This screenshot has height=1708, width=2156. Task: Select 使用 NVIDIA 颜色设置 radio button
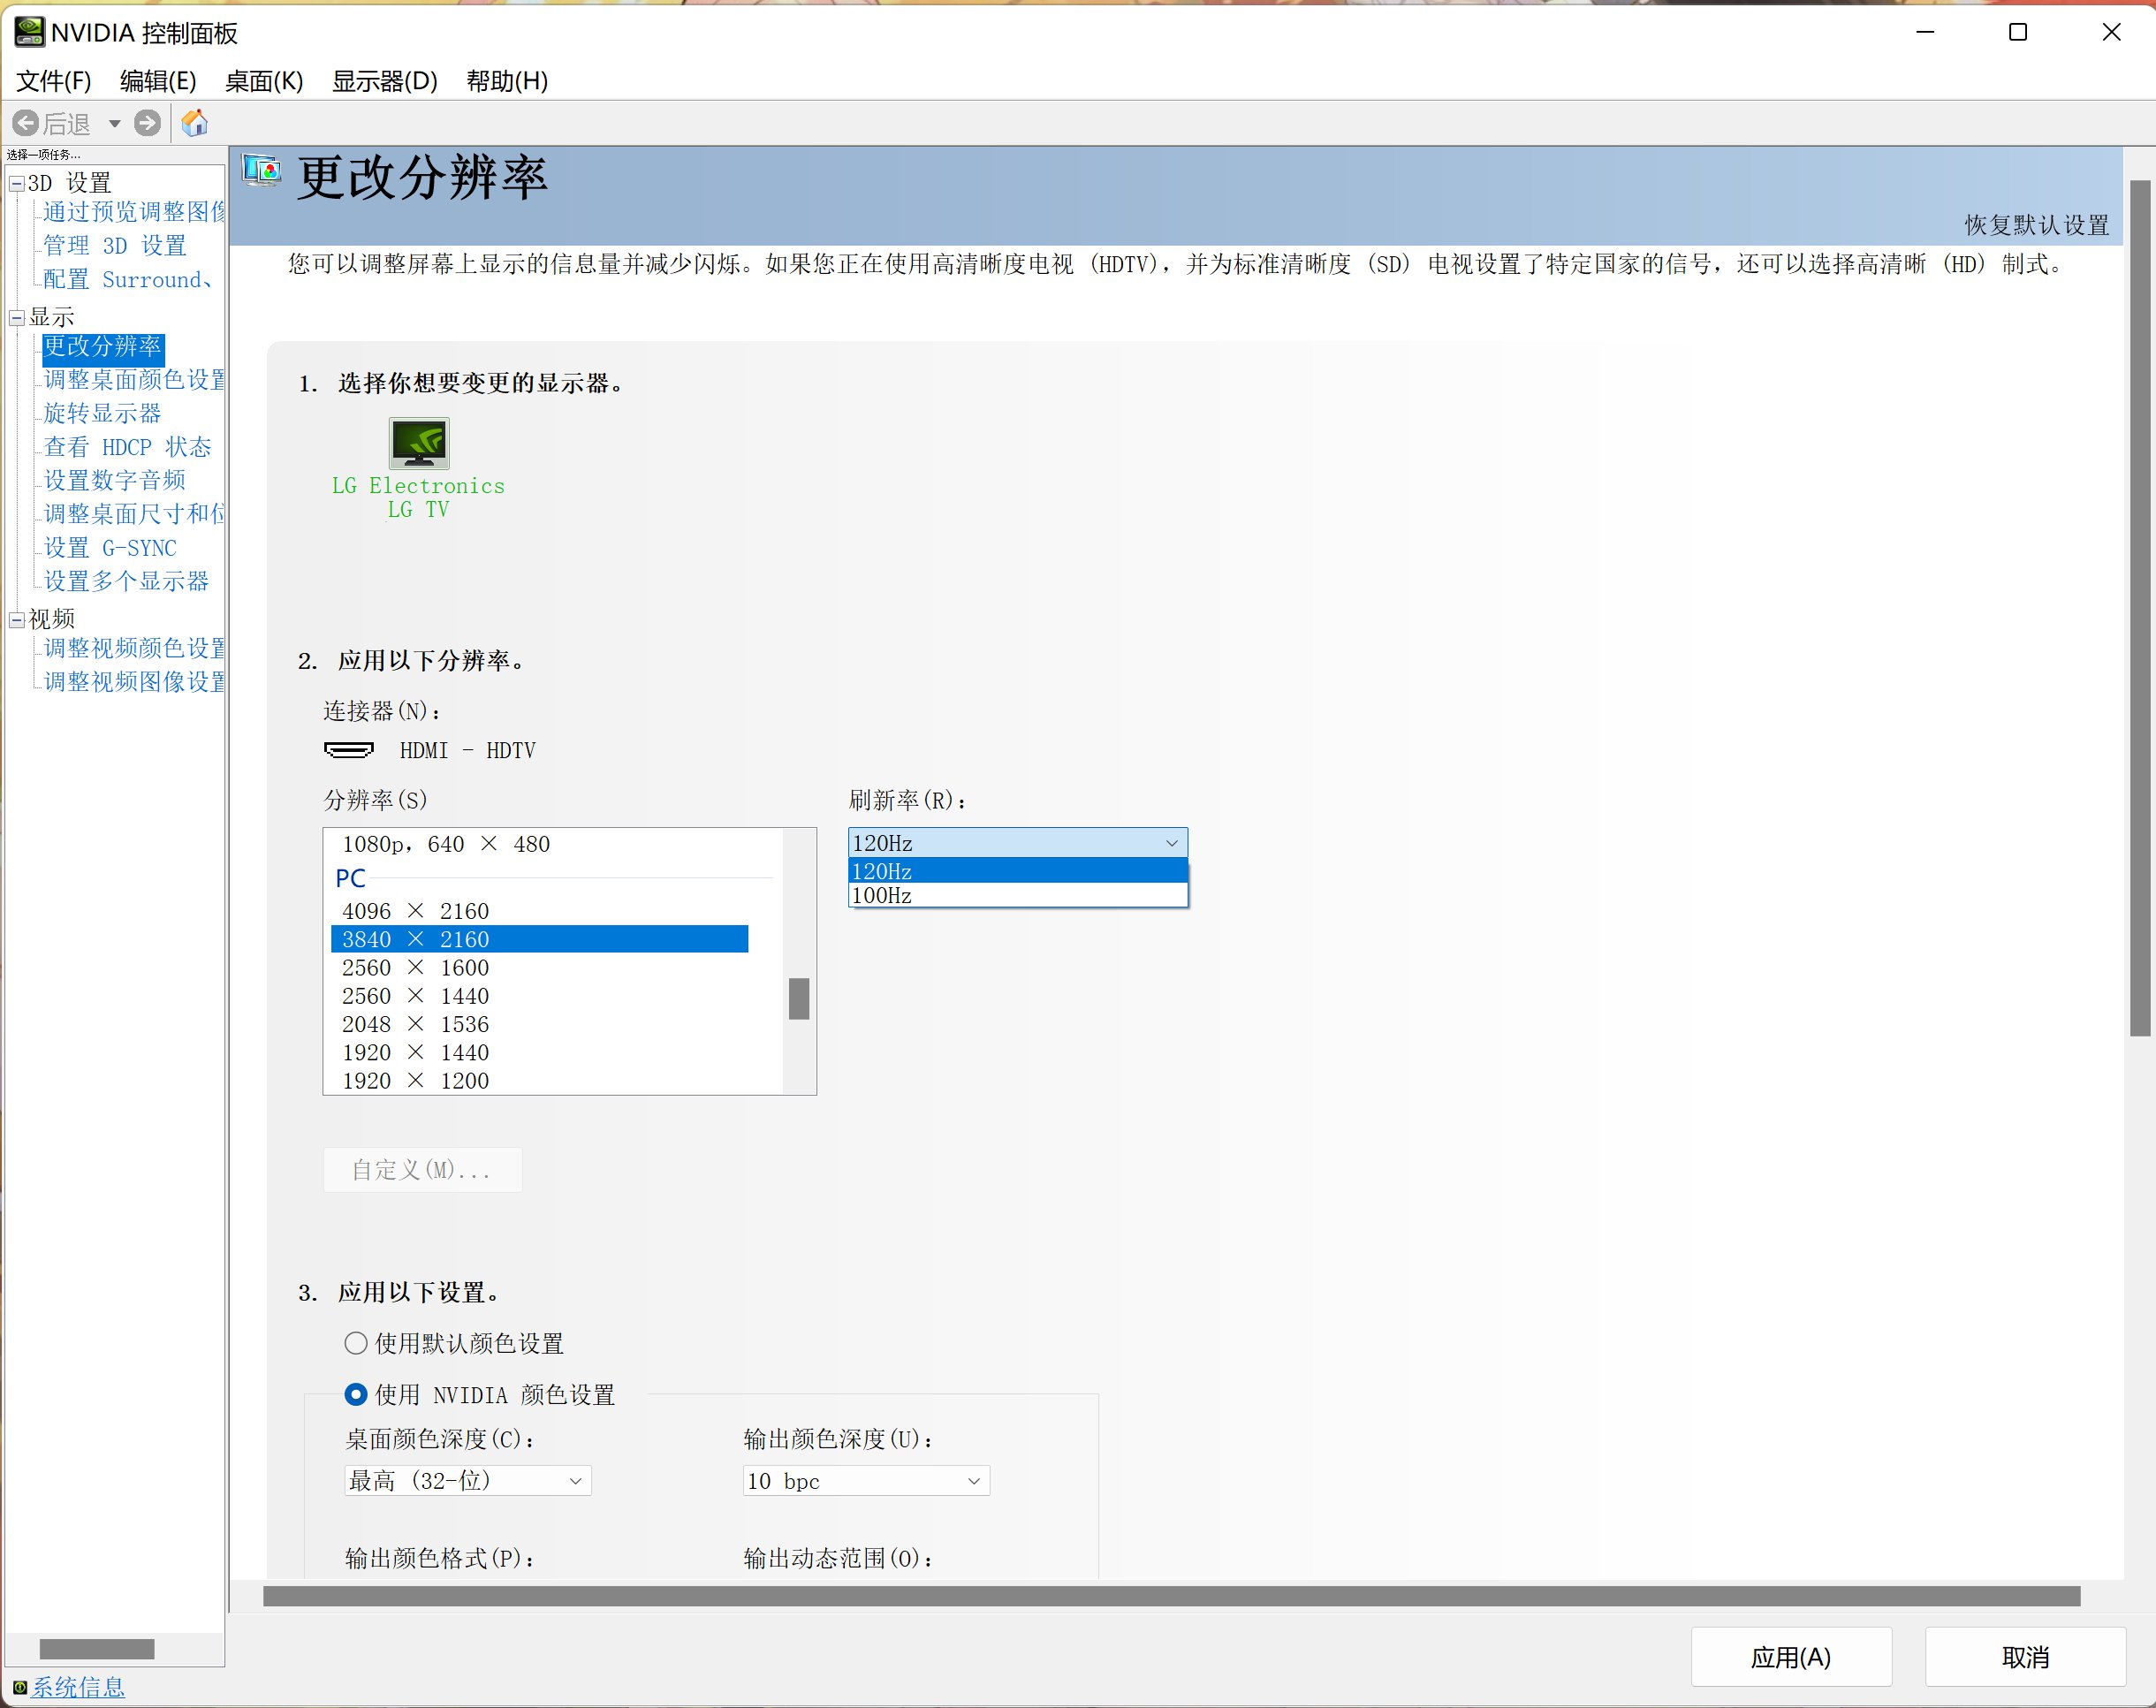[355, 1394]
